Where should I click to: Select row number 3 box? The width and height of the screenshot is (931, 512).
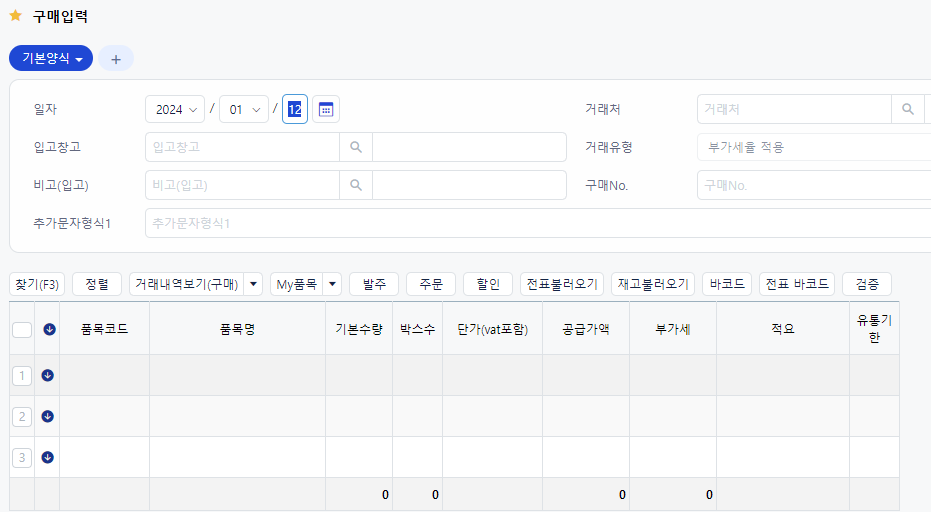tap(22, 457)
